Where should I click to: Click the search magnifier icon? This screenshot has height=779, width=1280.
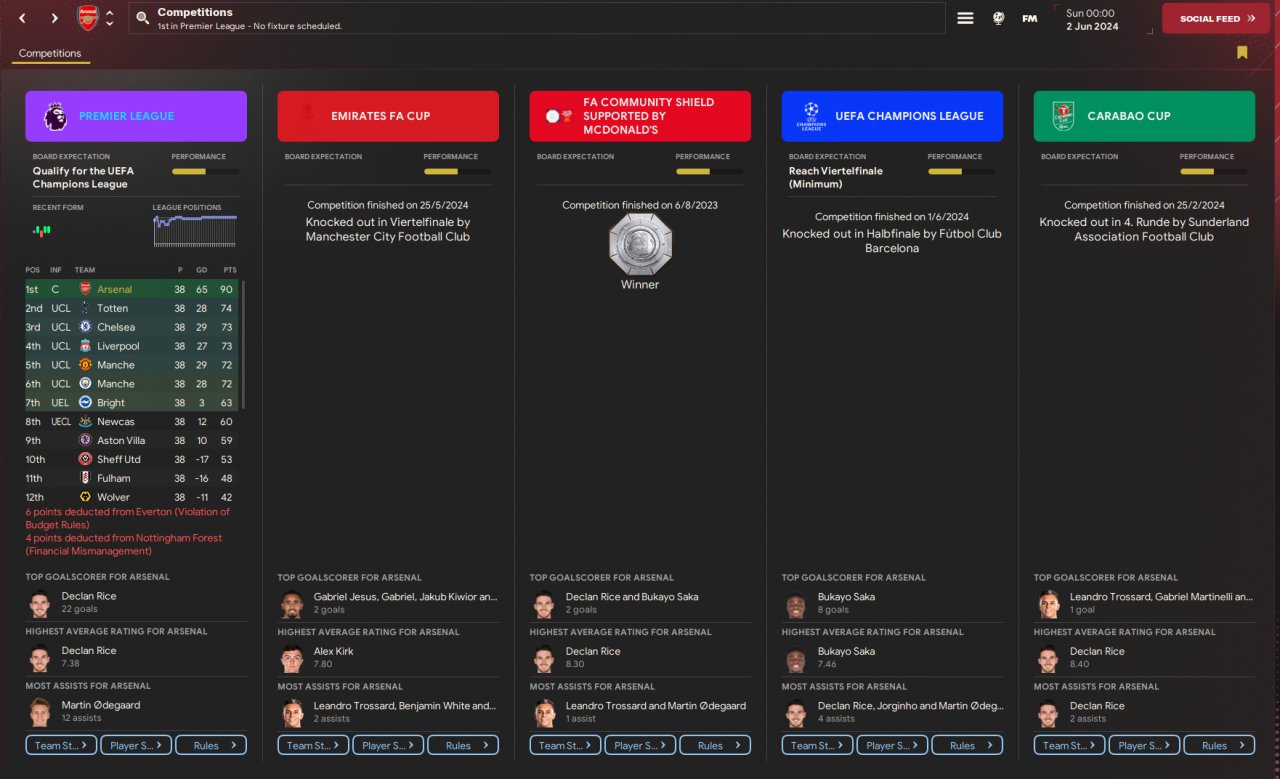[x=143, y=18]
